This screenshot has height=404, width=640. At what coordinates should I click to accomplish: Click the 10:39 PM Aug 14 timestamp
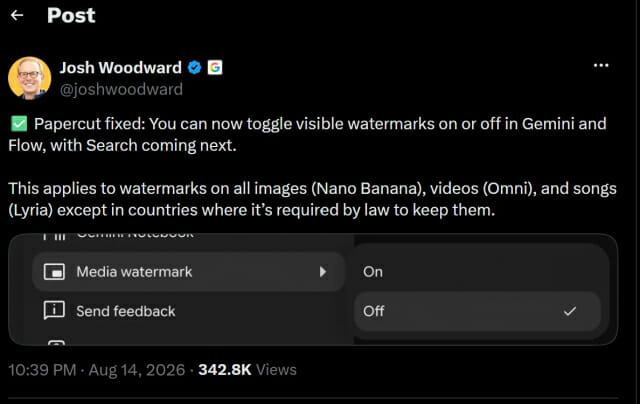pyautogui.click(x=97, y=370)
